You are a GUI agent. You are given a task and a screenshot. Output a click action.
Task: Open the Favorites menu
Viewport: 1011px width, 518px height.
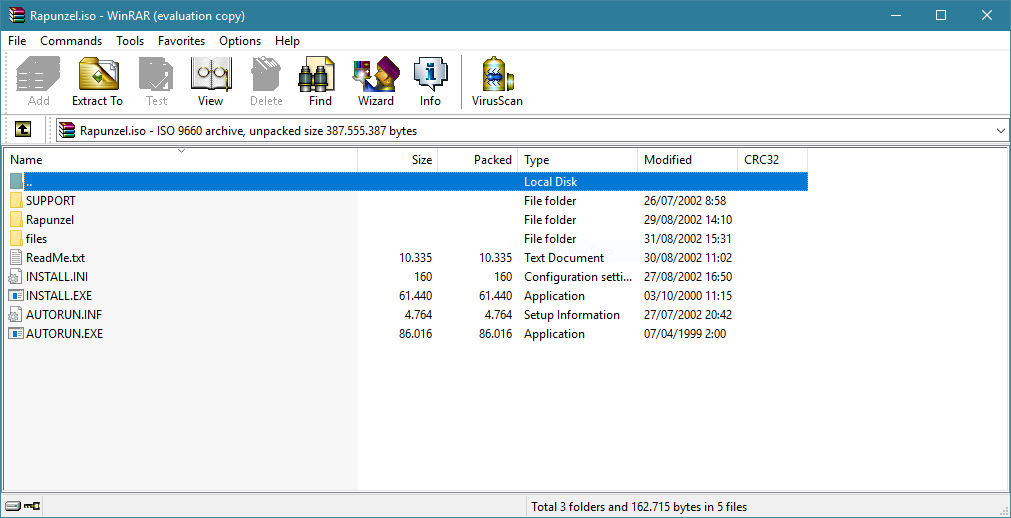[x=181, y=41]
